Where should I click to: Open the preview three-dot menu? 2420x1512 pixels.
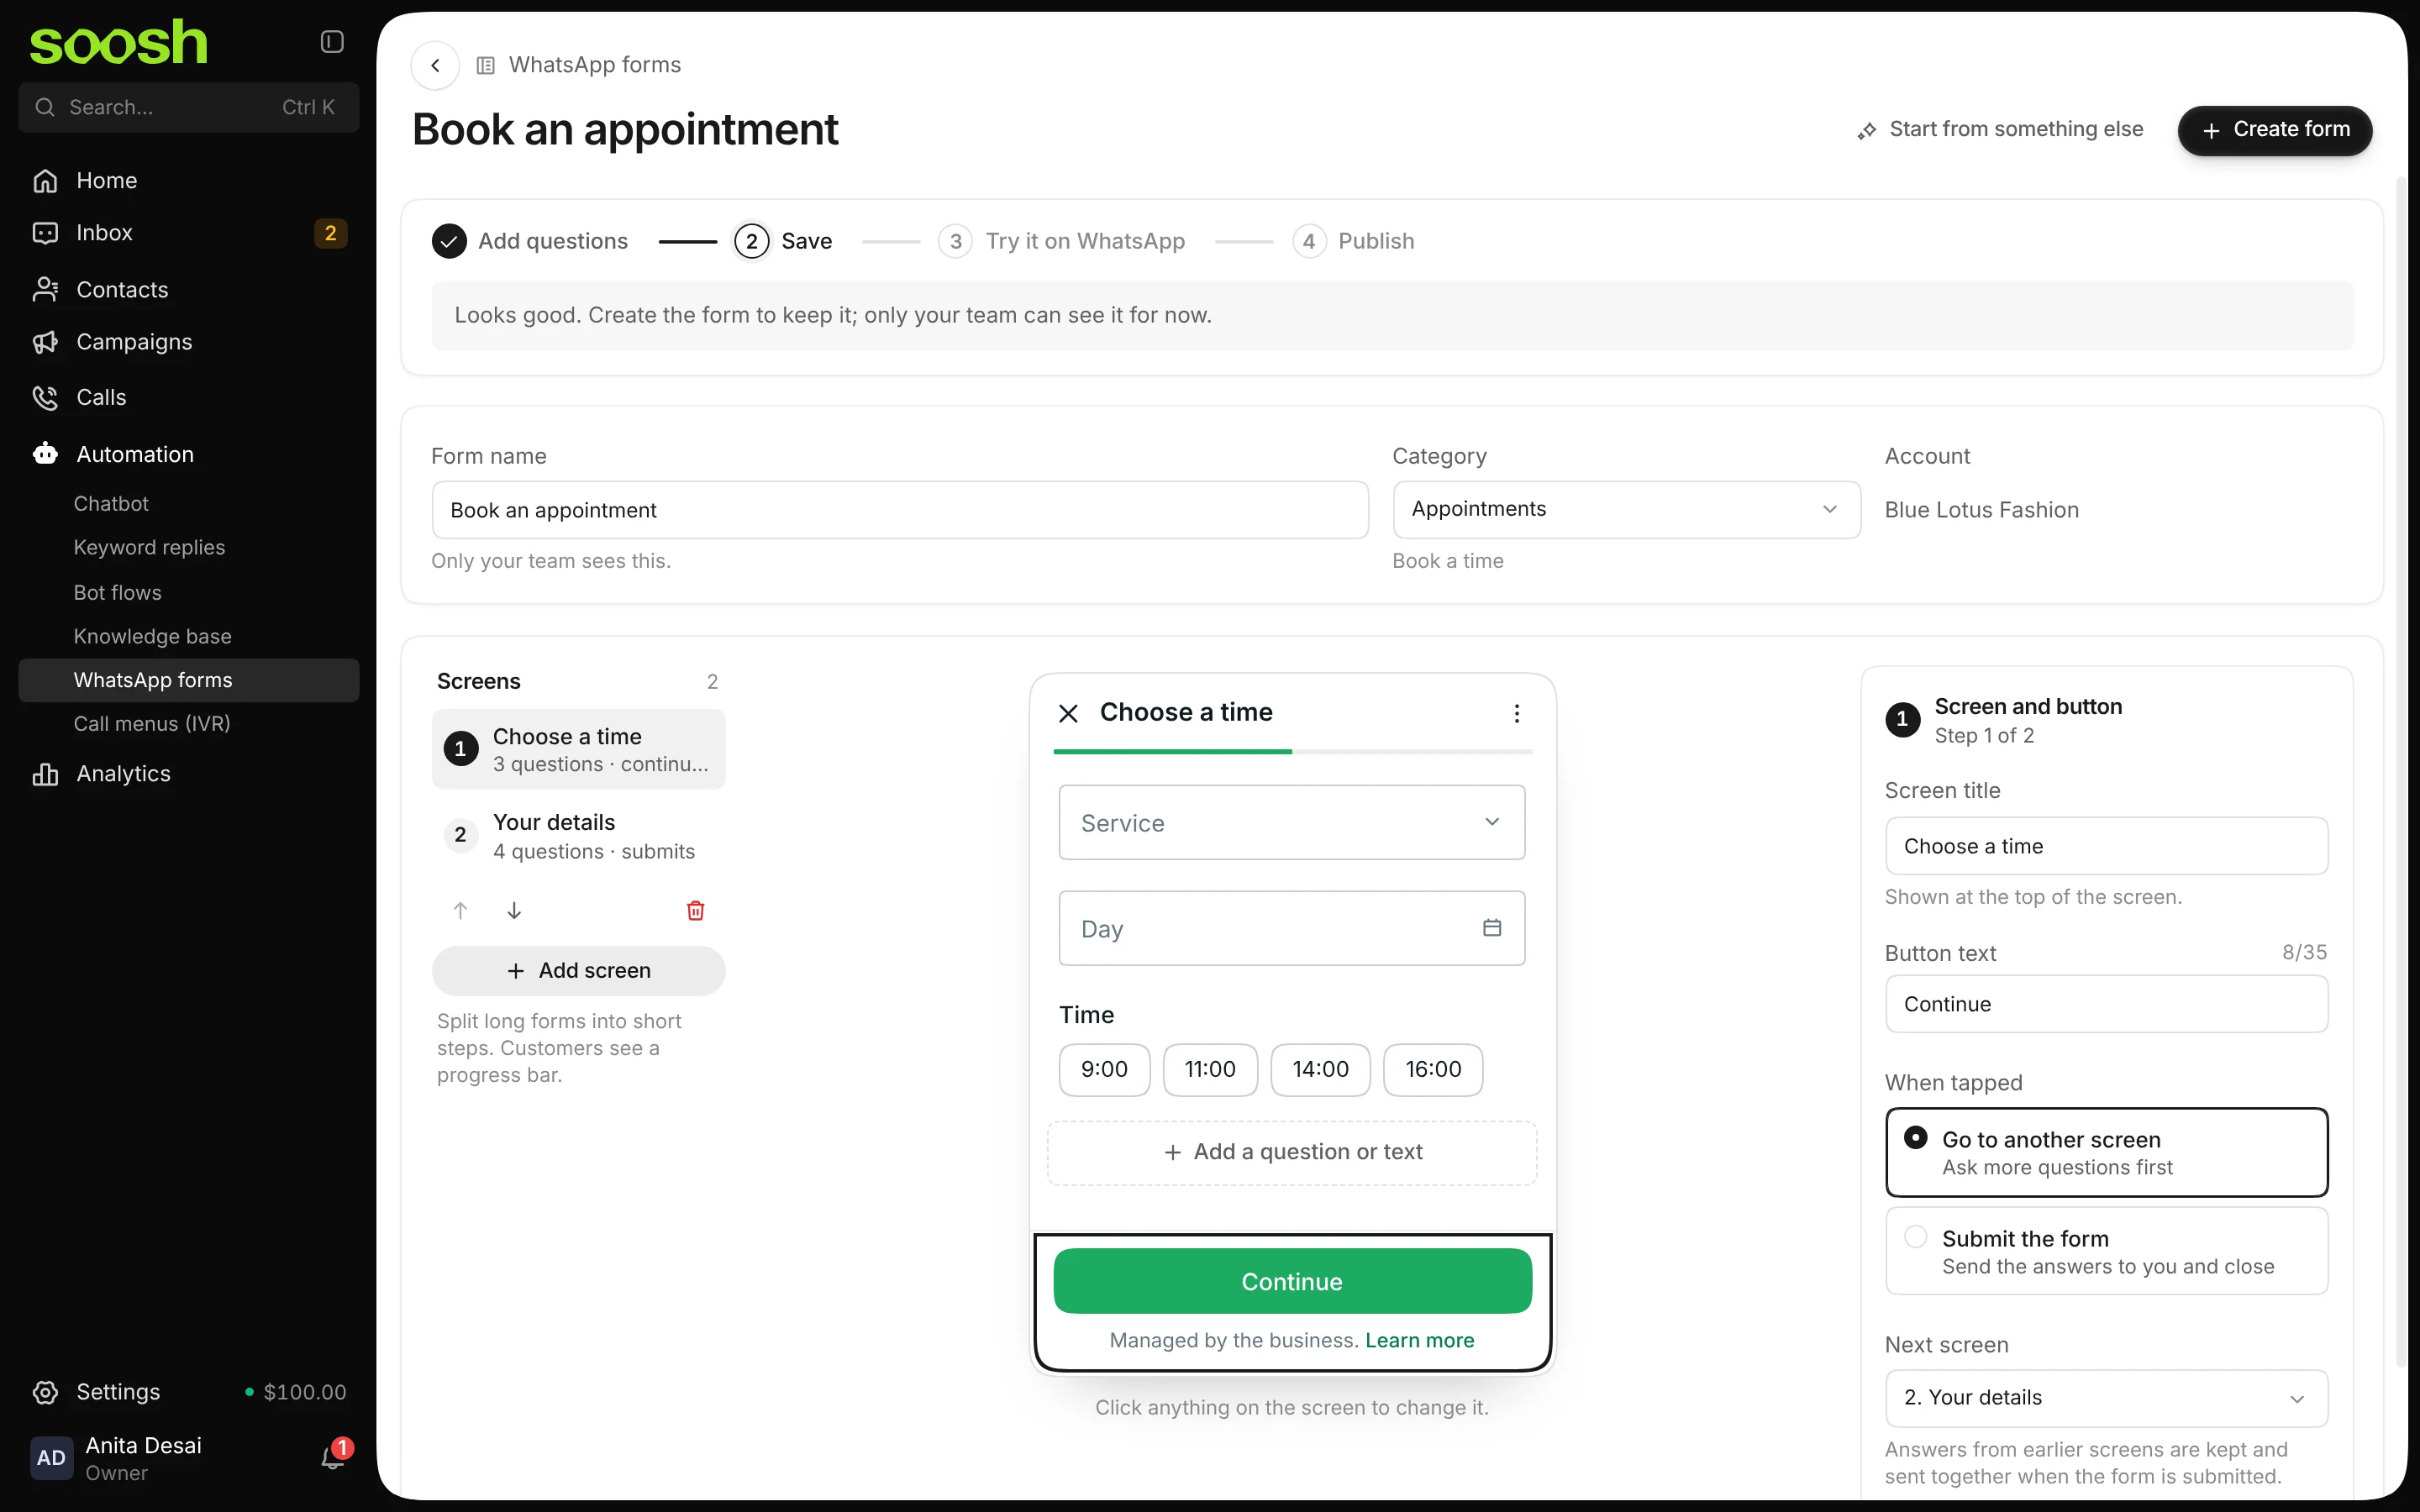point(1517,713)
